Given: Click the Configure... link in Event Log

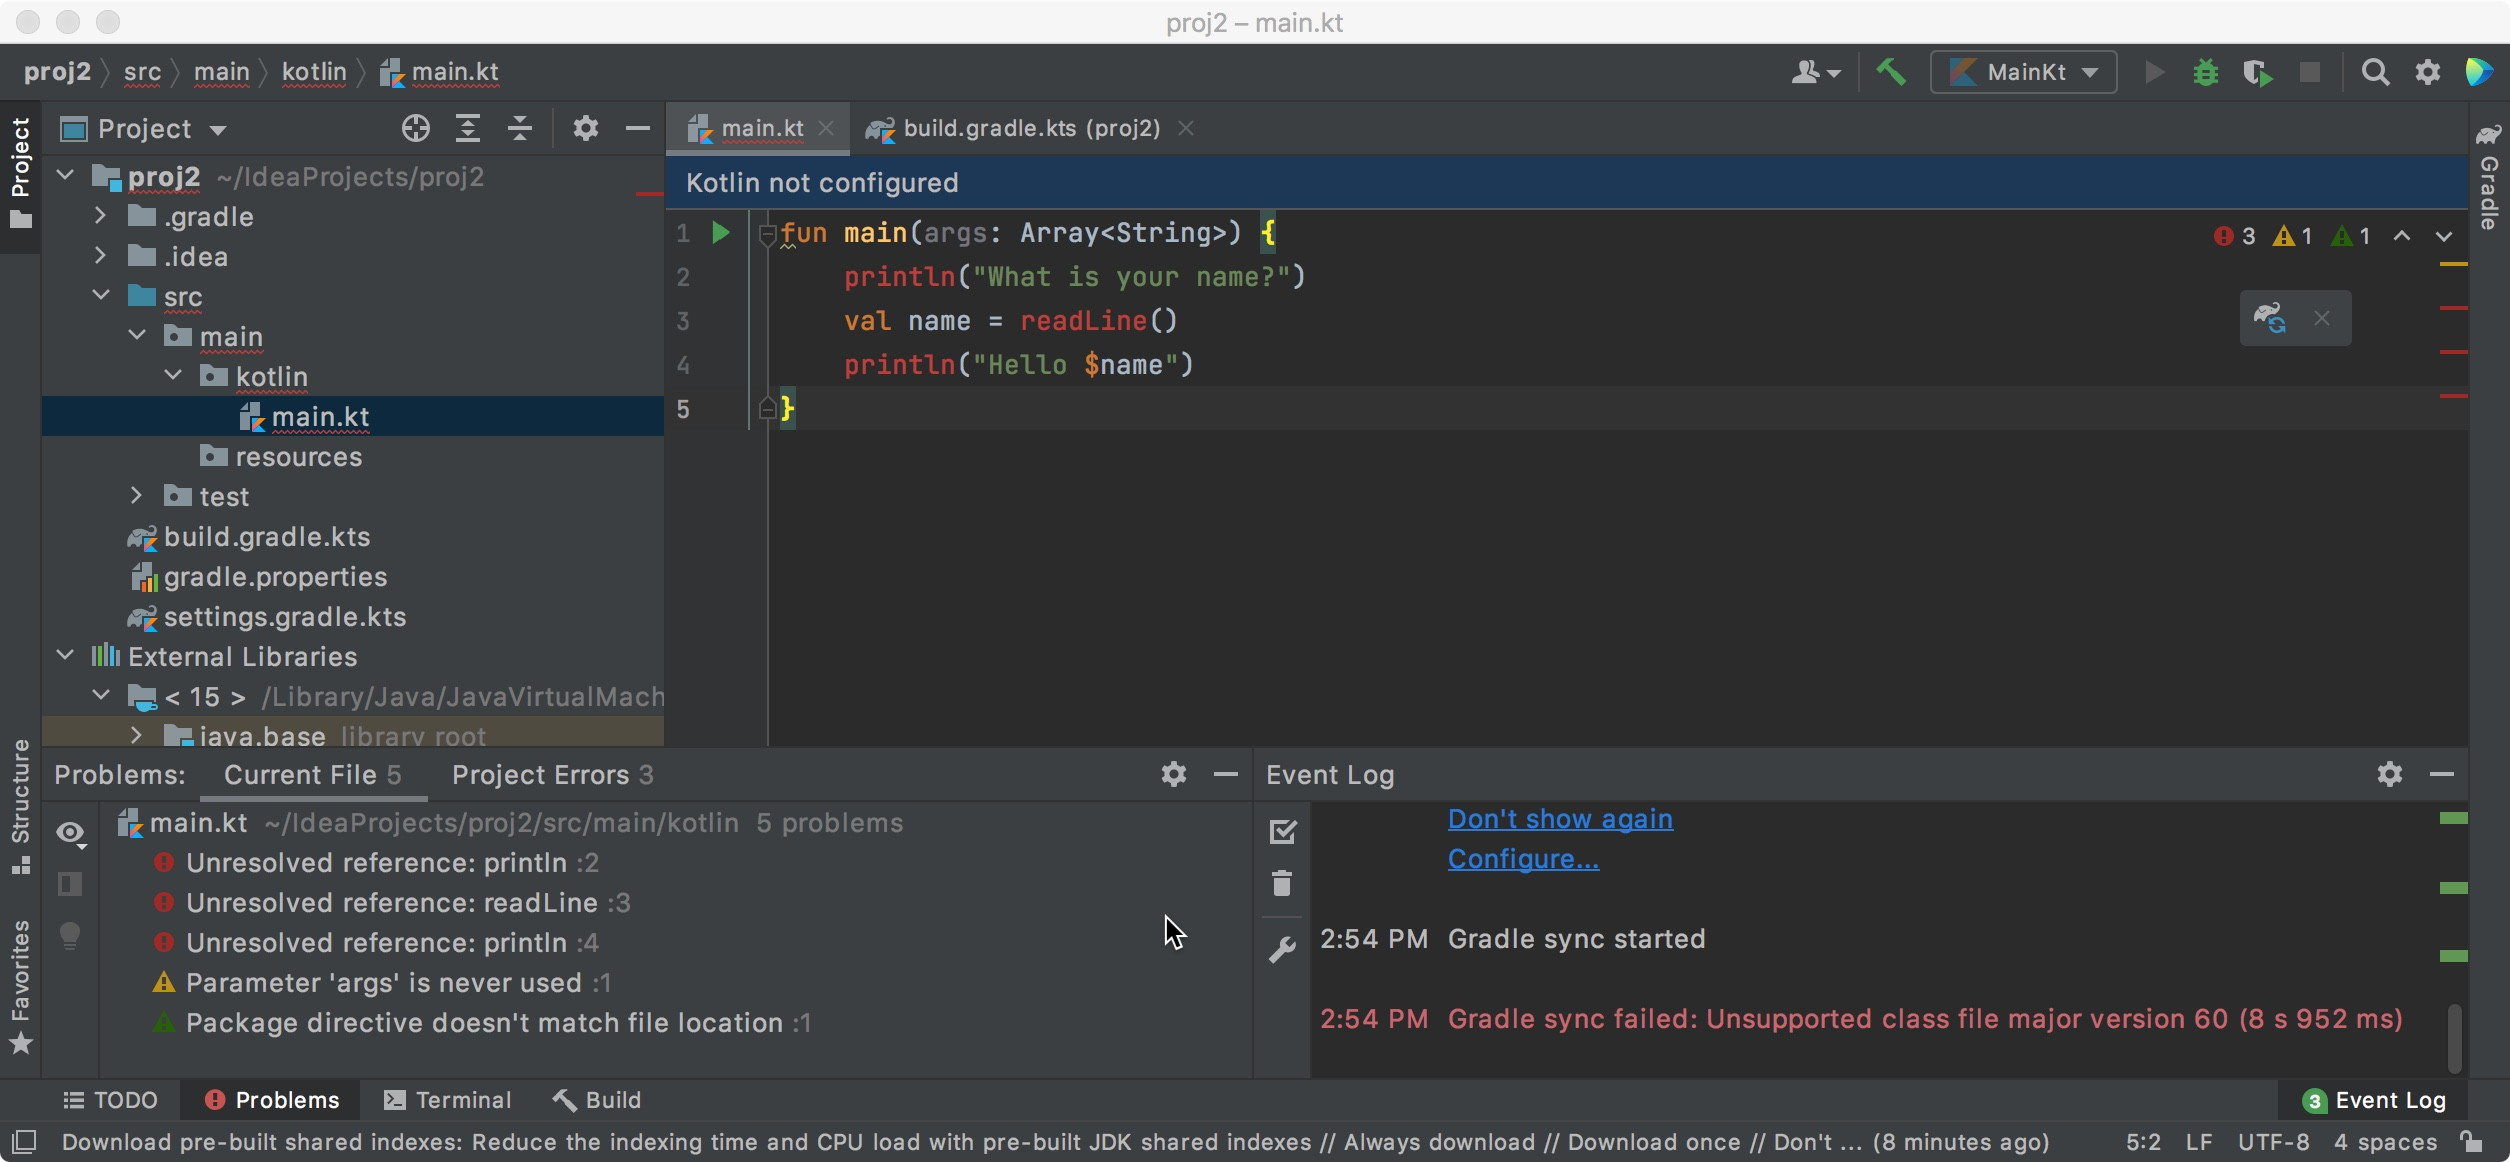Looking at the screenshot, I should click(x=1522, y=859).
